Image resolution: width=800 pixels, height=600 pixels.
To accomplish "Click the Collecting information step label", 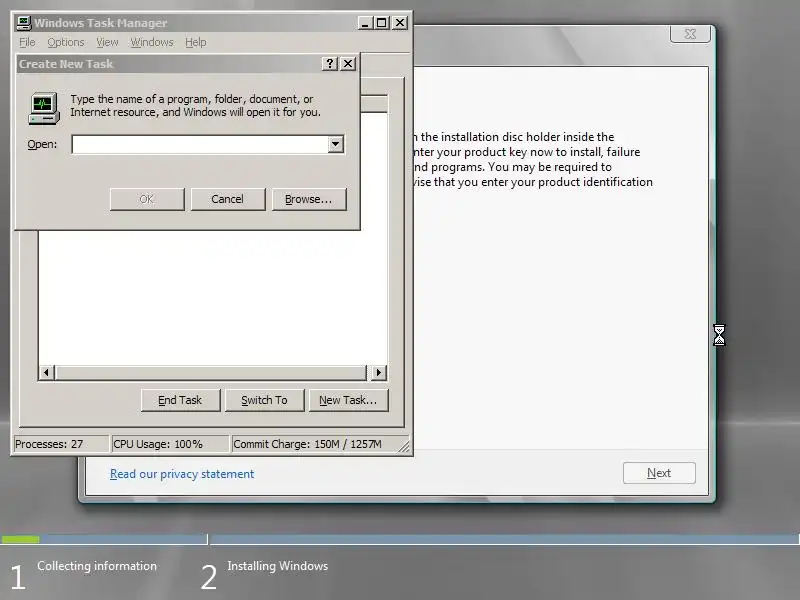I will (97, 566).
